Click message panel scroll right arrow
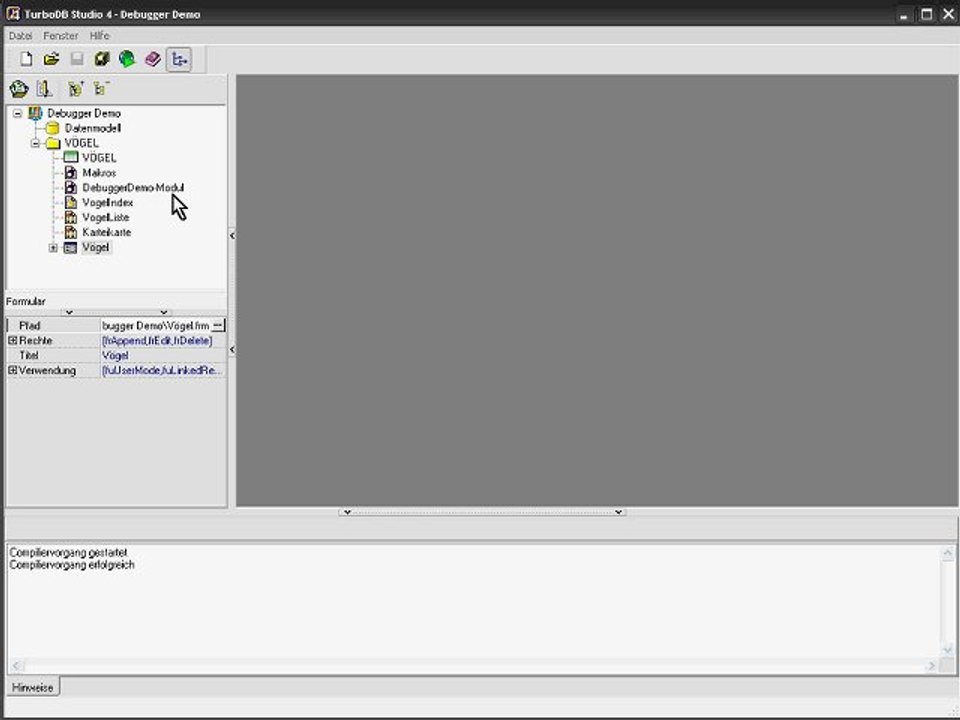 [931, 665]
